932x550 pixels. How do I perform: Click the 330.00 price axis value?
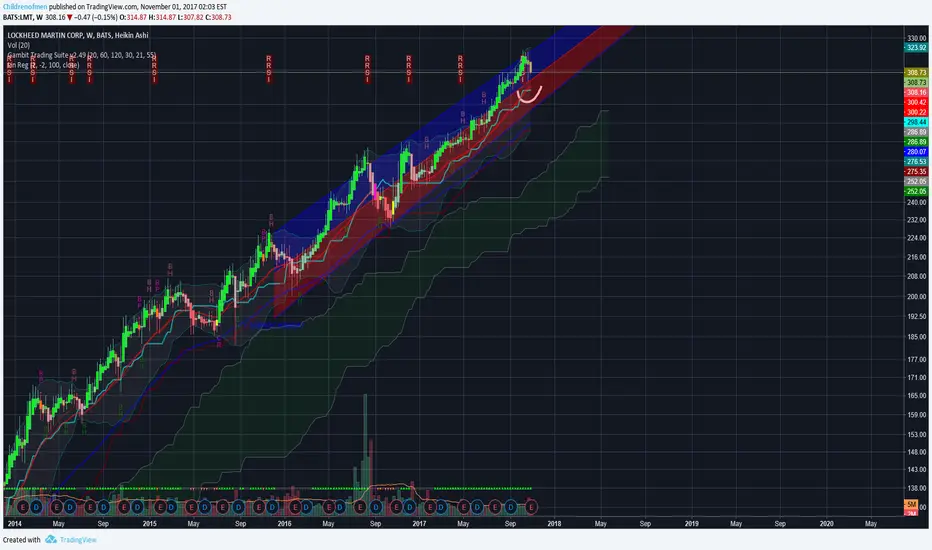point(917,37)
